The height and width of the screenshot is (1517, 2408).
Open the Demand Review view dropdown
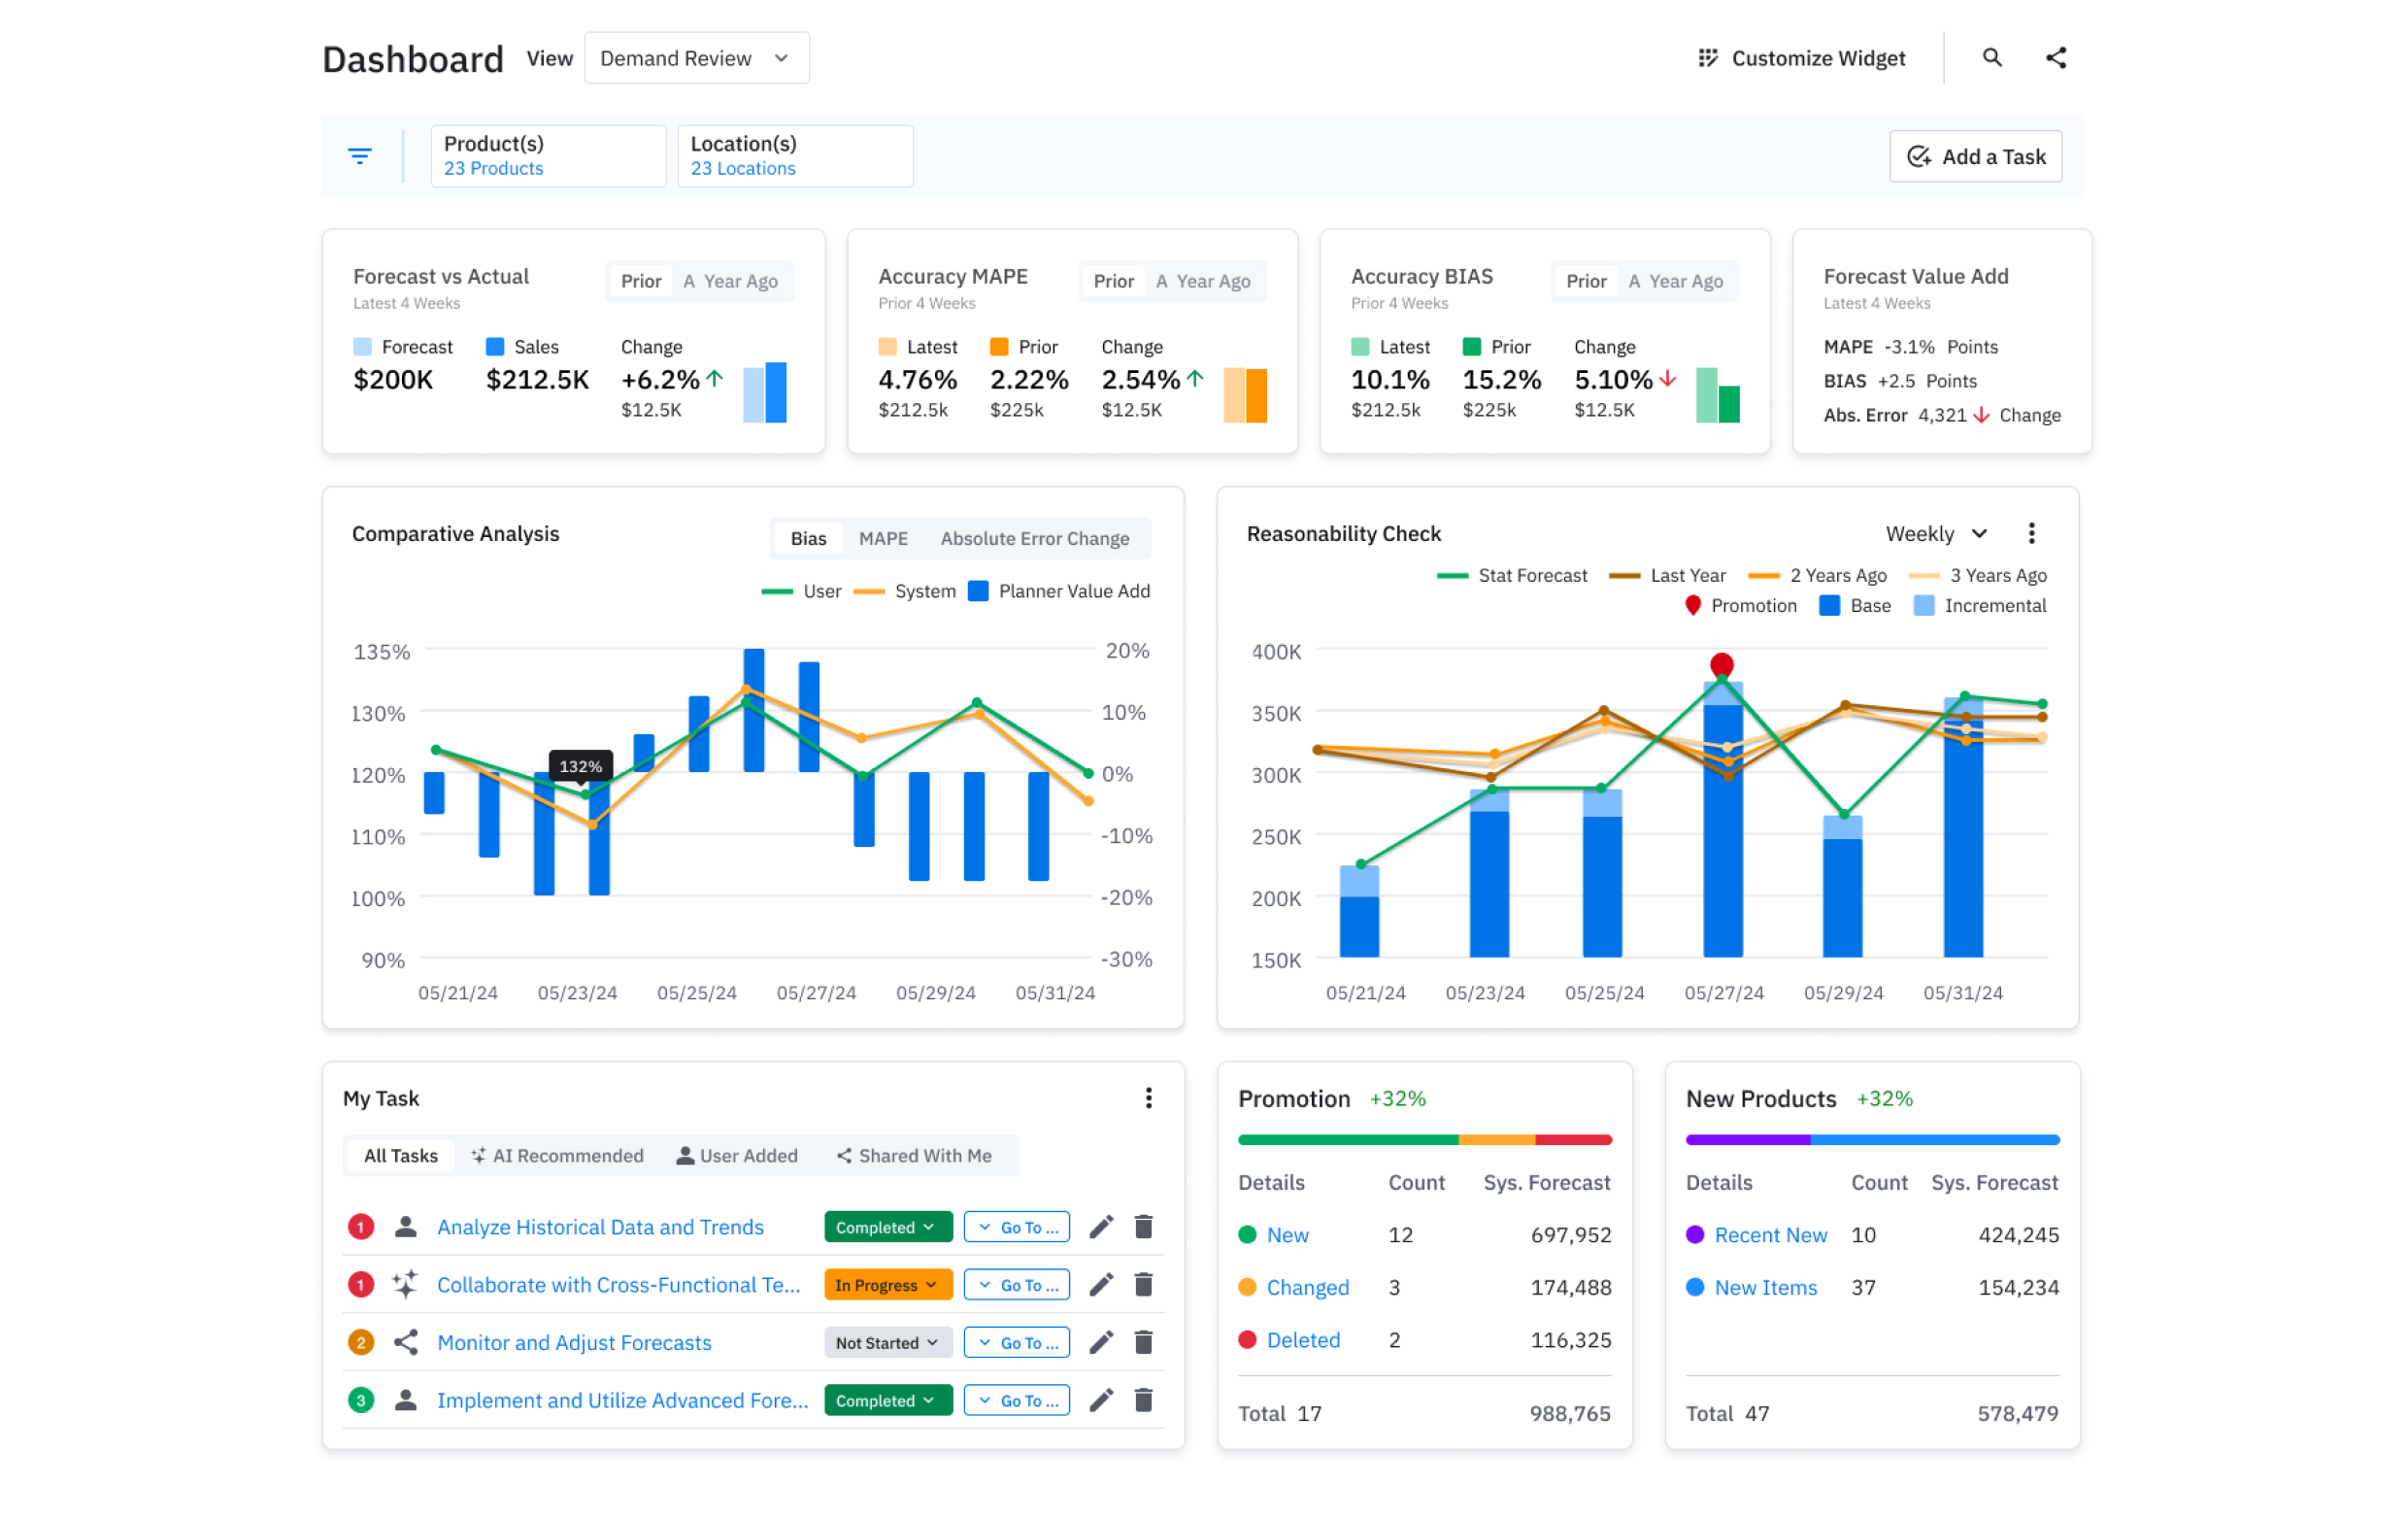click(x=696, y=58)
